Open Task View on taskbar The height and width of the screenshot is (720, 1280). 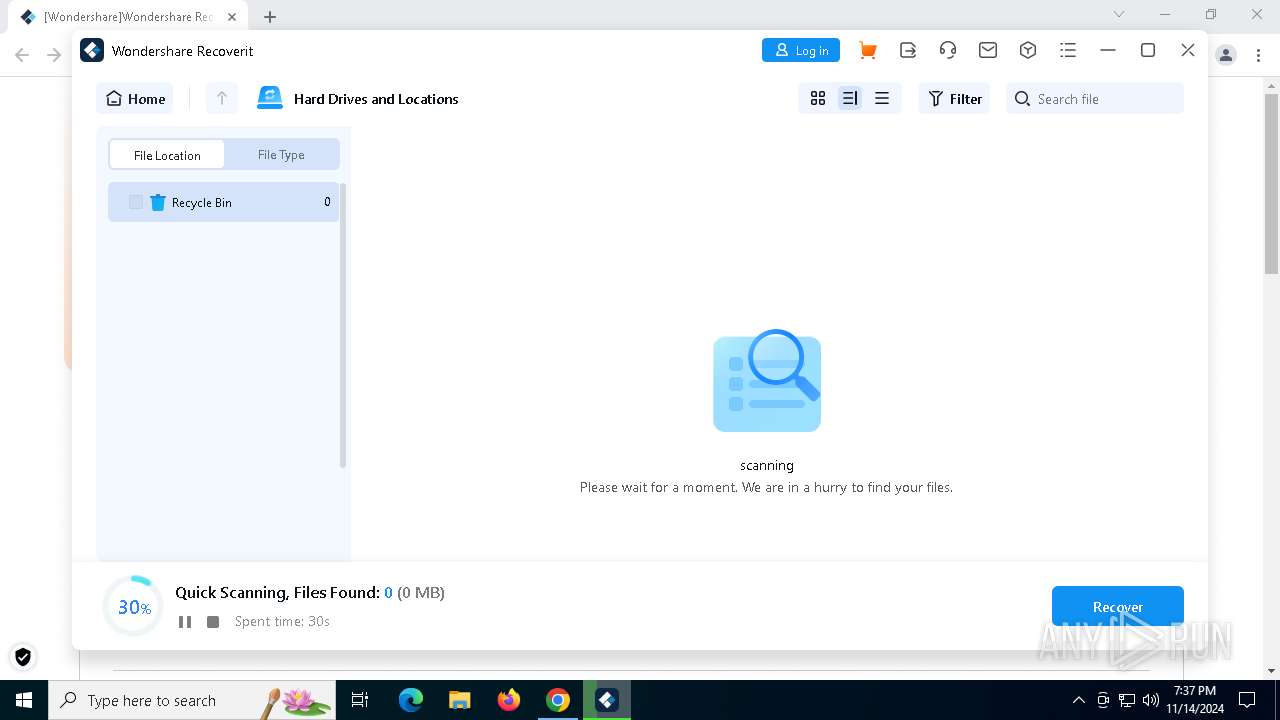360,700
